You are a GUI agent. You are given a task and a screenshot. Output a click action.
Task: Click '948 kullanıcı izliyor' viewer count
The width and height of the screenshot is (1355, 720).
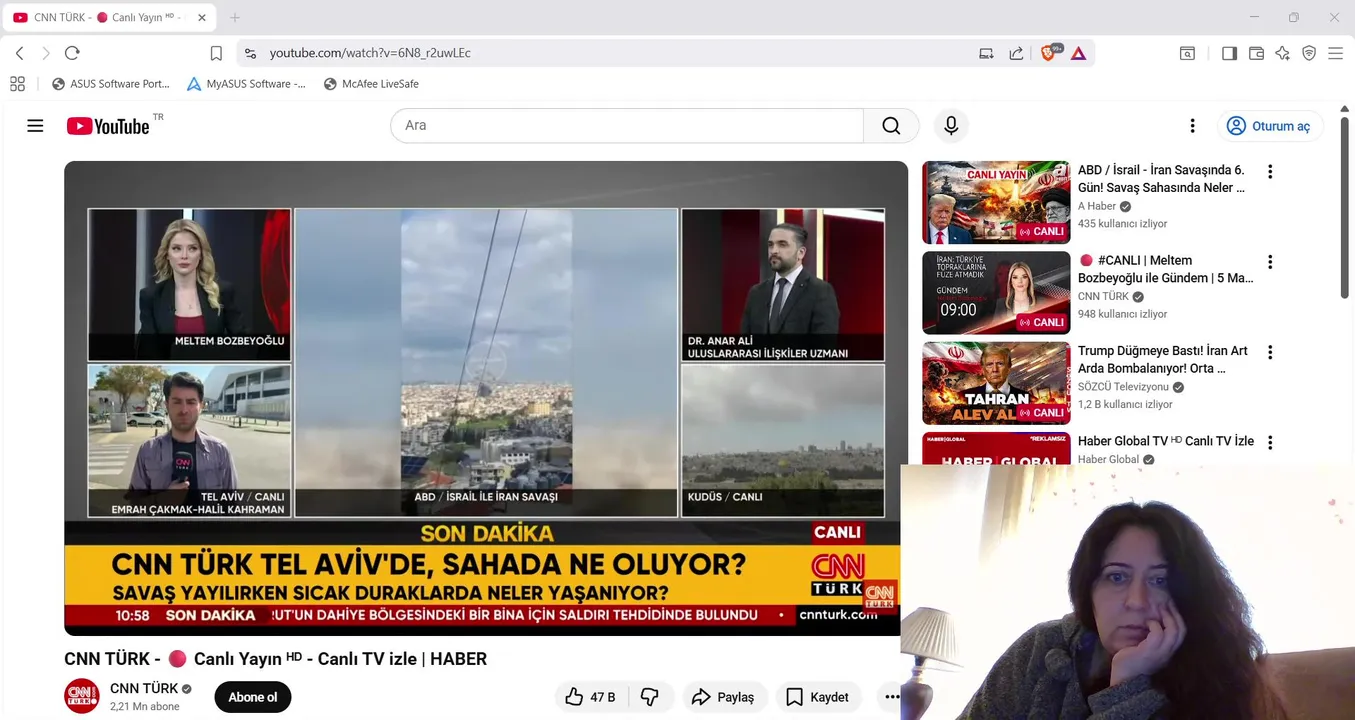pos(1123,314)
